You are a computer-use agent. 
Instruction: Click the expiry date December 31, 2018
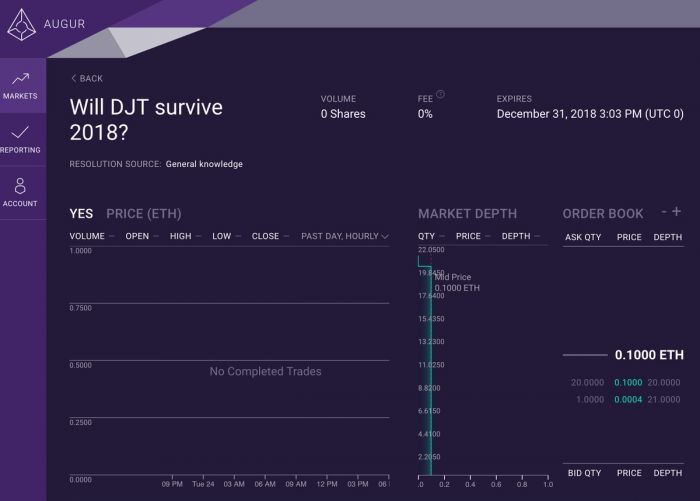(590, 114)
